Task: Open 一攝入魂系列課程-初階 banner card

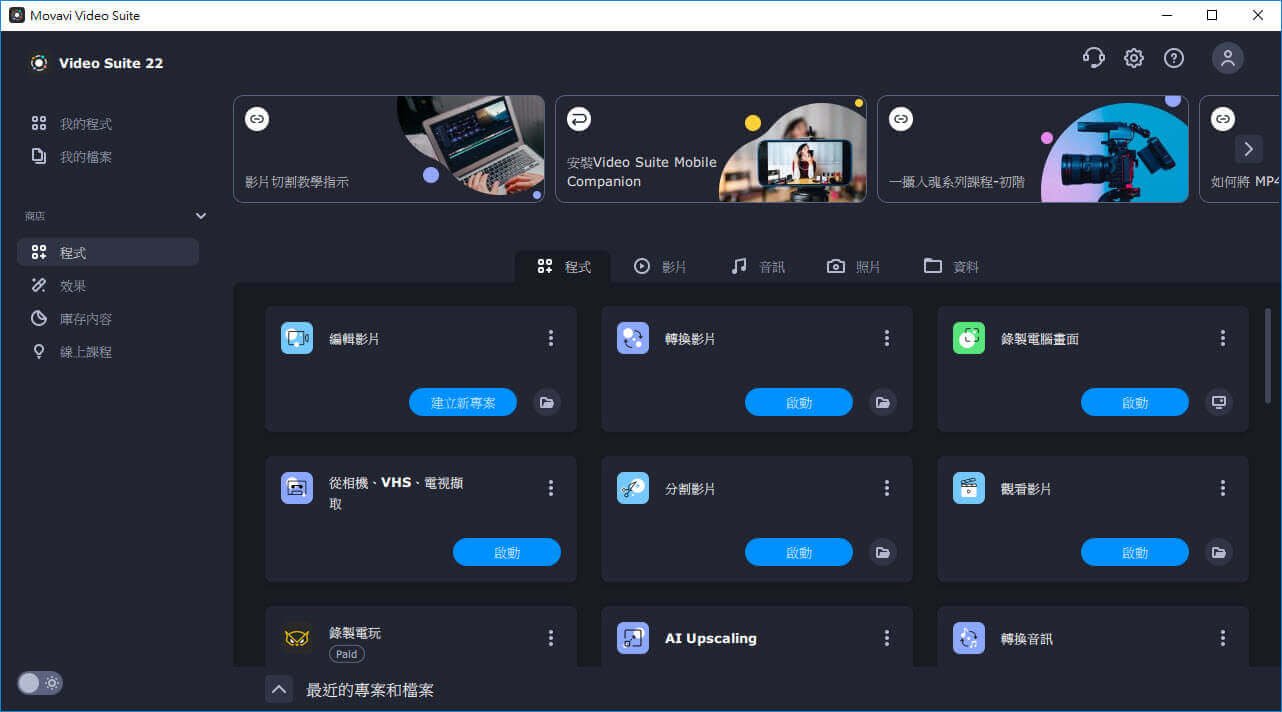Action: (1033, 149)
